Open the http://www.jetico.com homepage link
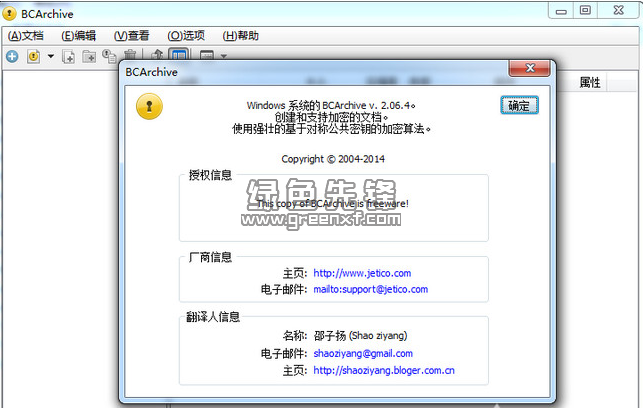Screen dimensions: 643x408 [362, 273]
